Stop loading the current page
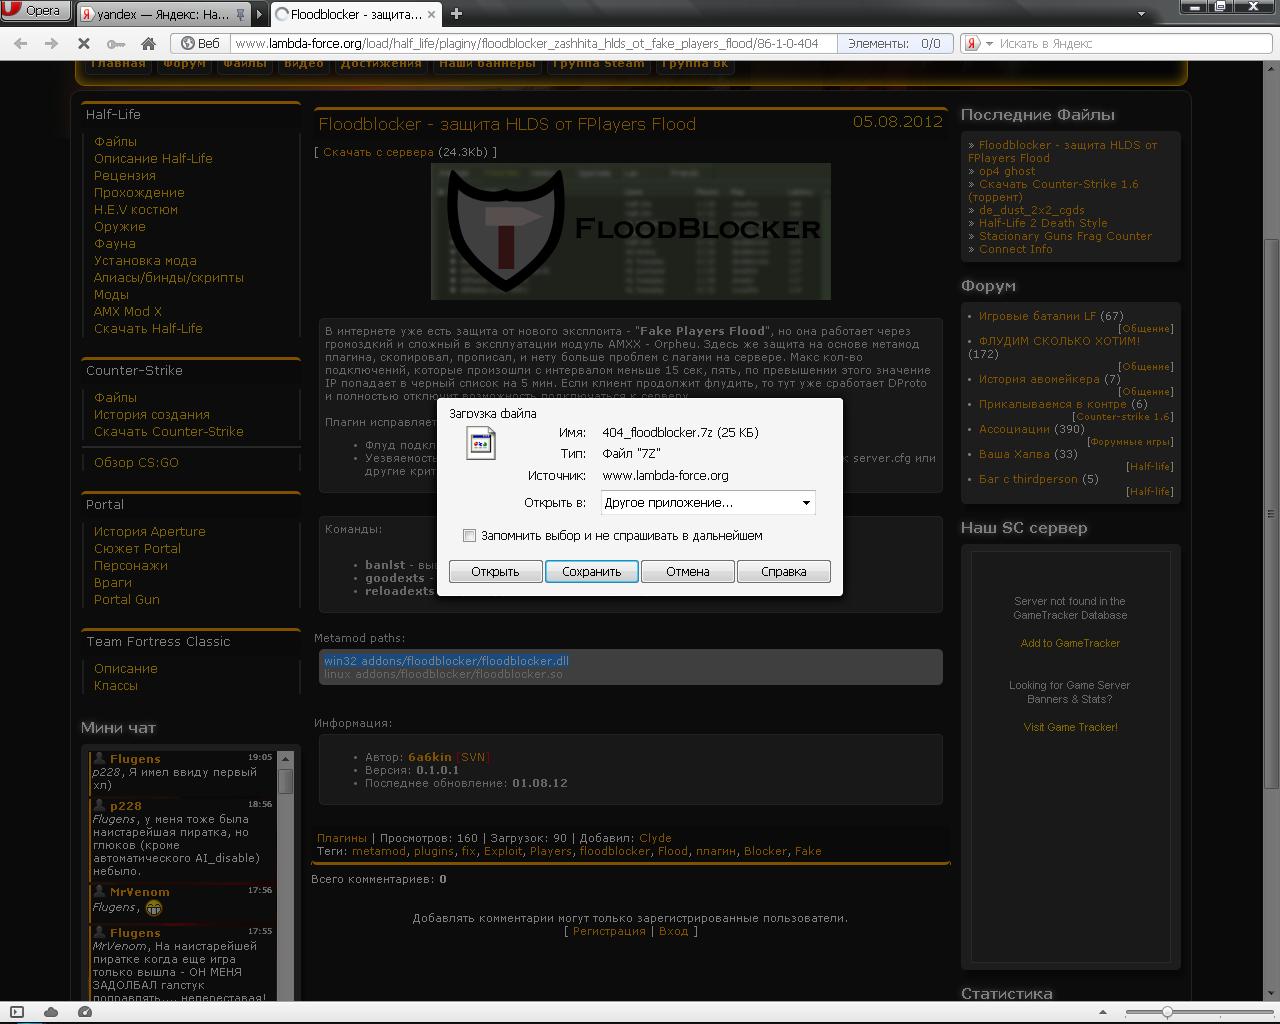The height and width of the screenshot is (1024, 1280). 84,44
